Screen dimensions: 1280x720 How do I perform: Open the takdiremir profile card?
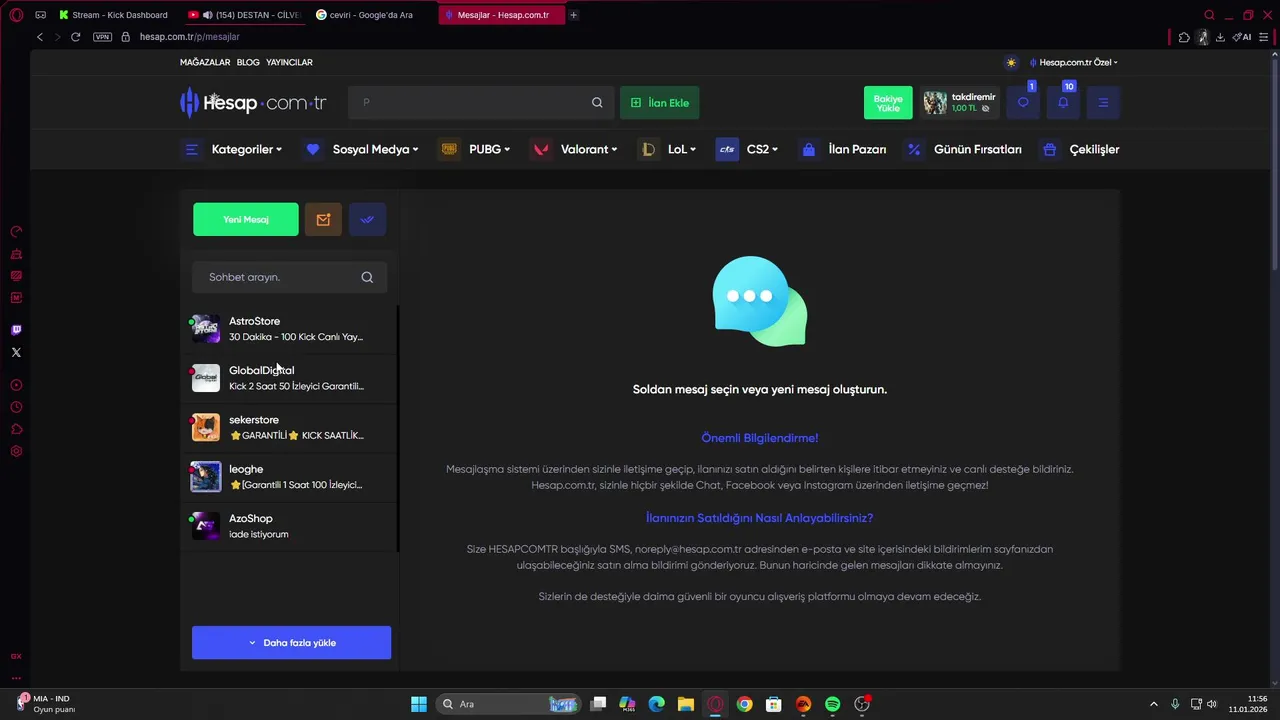(x=960, y=103)
